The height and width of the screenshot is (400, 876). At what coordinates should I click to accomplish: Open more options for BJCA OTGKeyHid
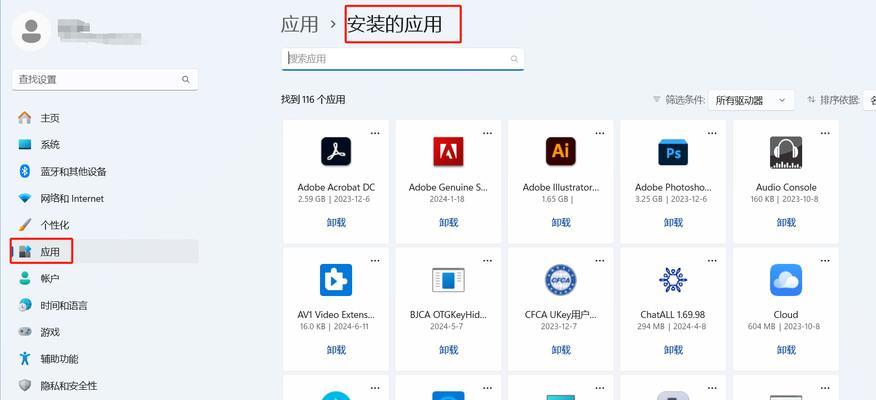487,260
